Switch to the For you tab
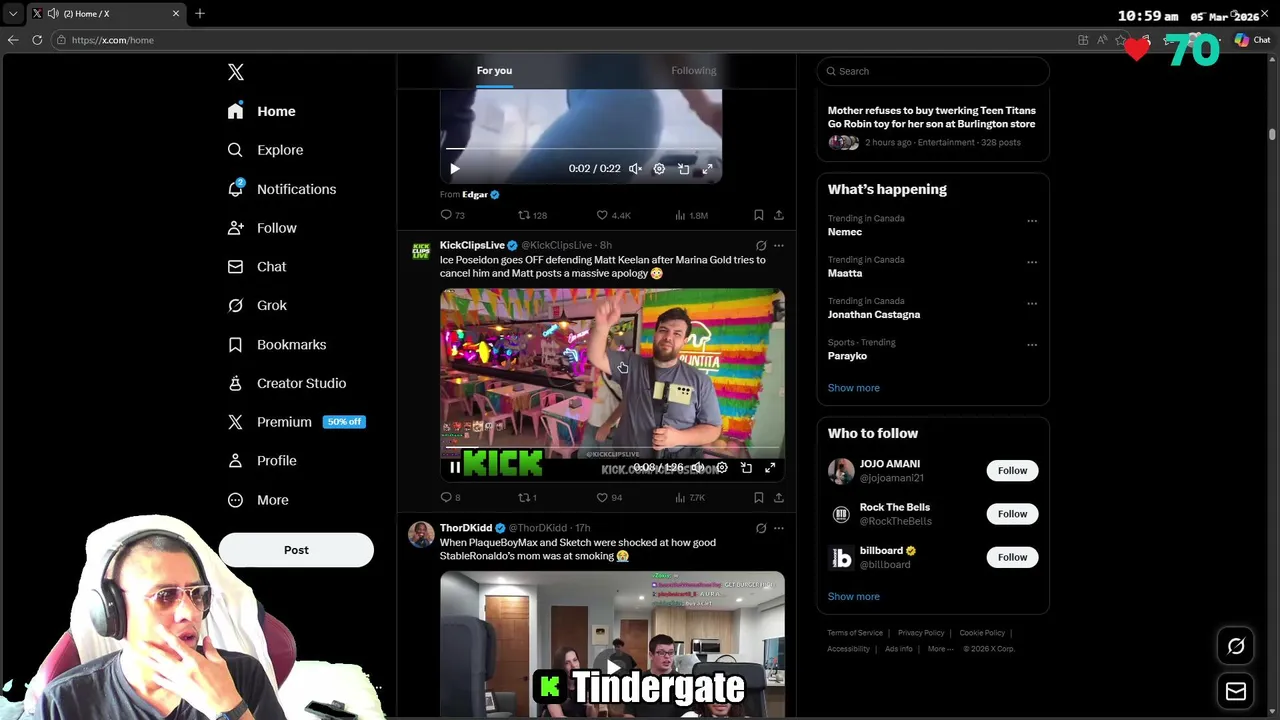The image size is (1280, 720). click(x=494, y=71)
